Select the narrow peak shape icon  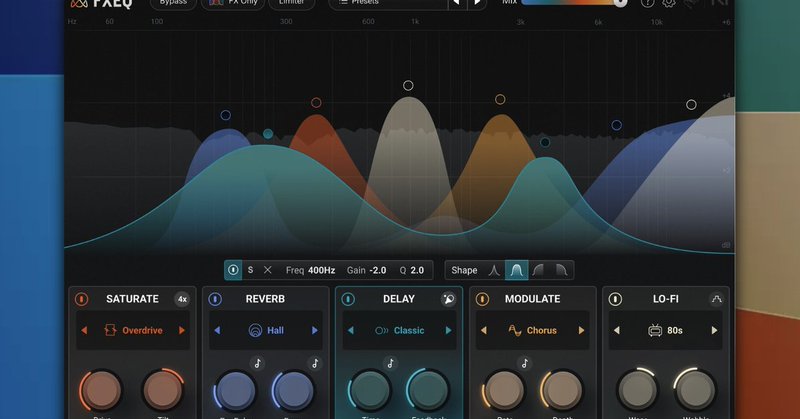[x=494, y=270]
